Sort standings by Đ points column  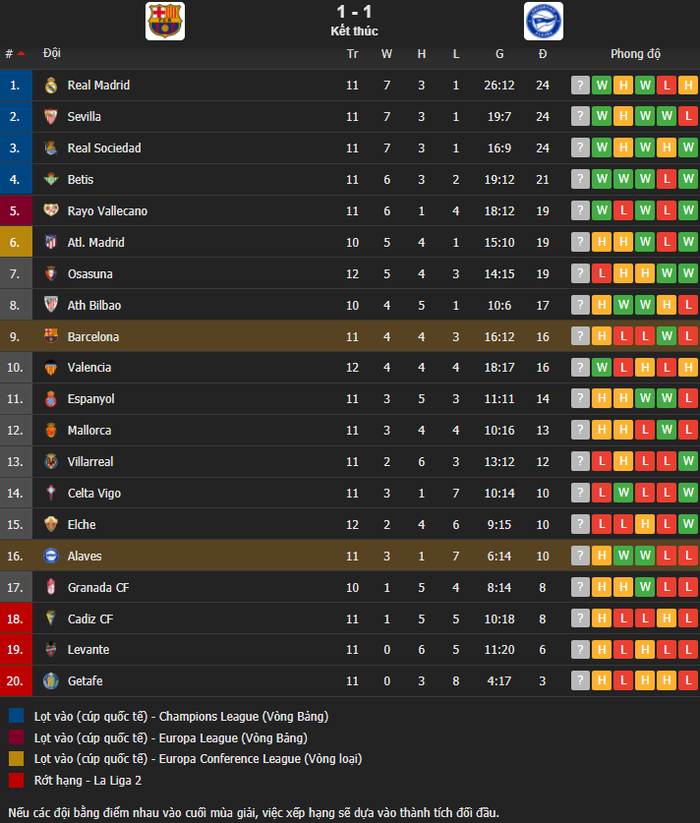(x=543, y=54)
